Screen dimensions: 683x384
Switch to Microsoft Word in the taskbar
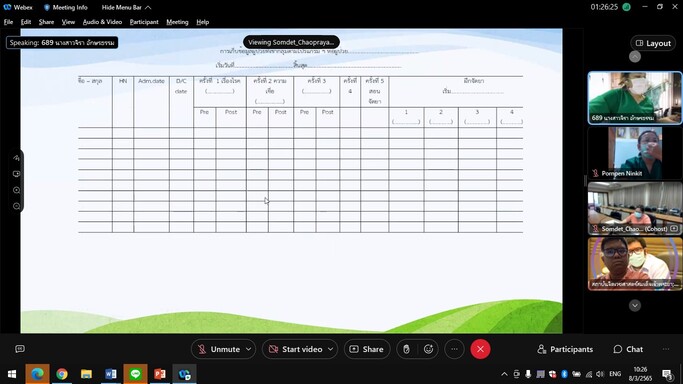[x=111, y=374]
